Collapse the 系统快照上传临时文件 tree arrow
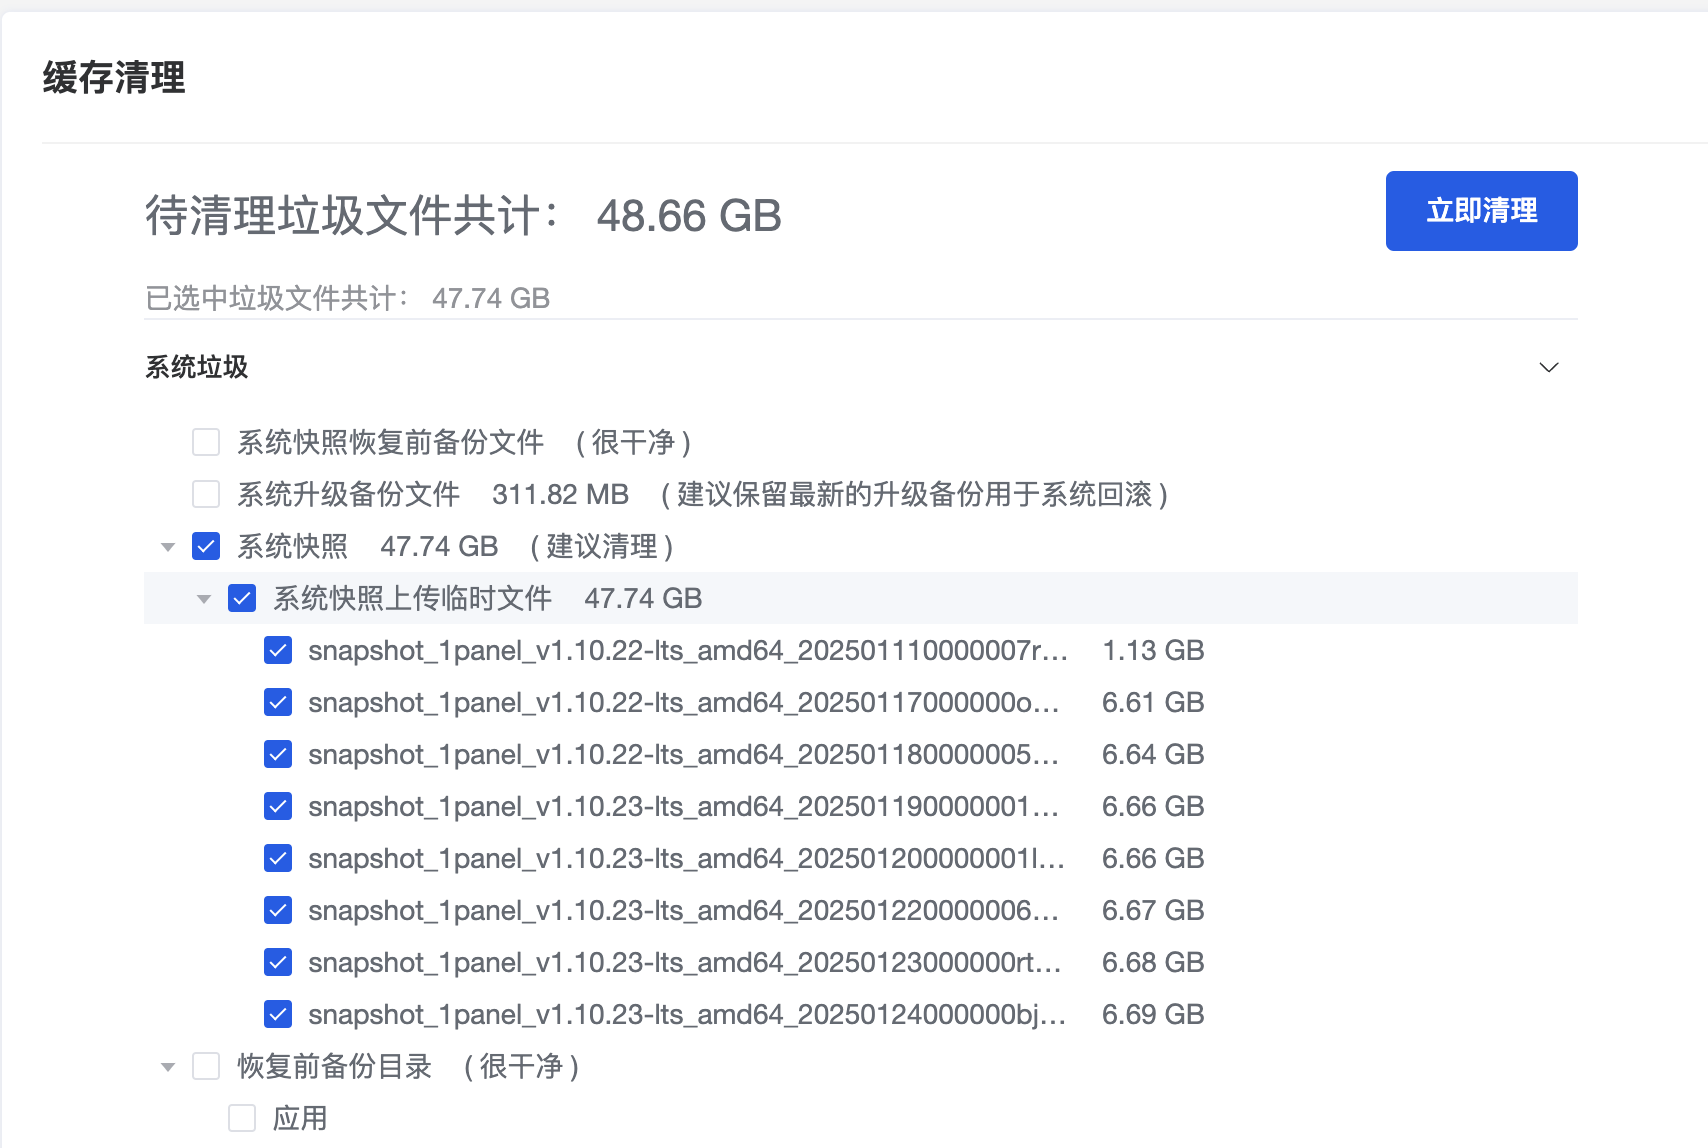 coord(204,599)
